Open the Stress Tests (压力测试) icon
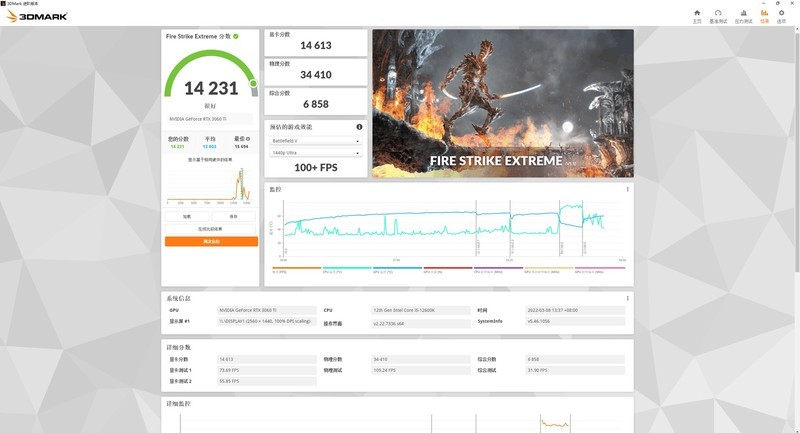This screenshot has height=433, width=800. coord(743,15)
